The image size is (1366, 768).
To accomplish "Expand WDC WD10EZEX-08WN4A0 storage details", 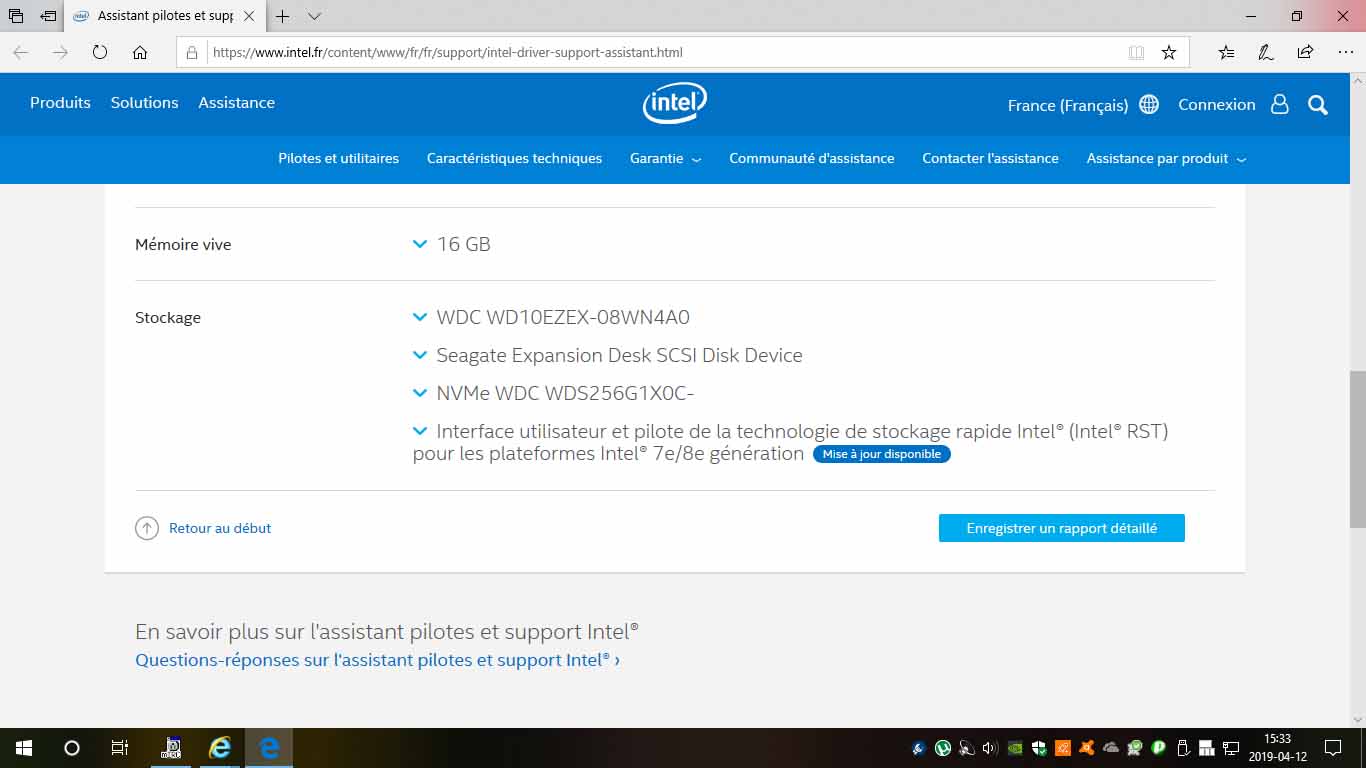I will (420, 317).
